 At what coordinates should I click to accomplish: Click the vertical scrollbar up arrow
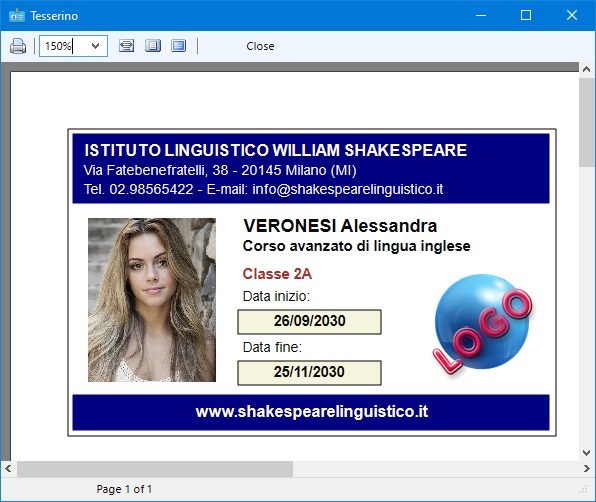tap(586, 69)
